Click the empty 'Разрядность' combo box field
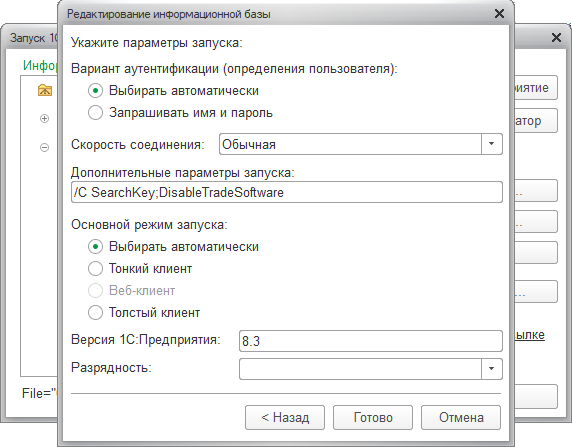This screenshot has height=447, width=572. click(x=360, y=369)
